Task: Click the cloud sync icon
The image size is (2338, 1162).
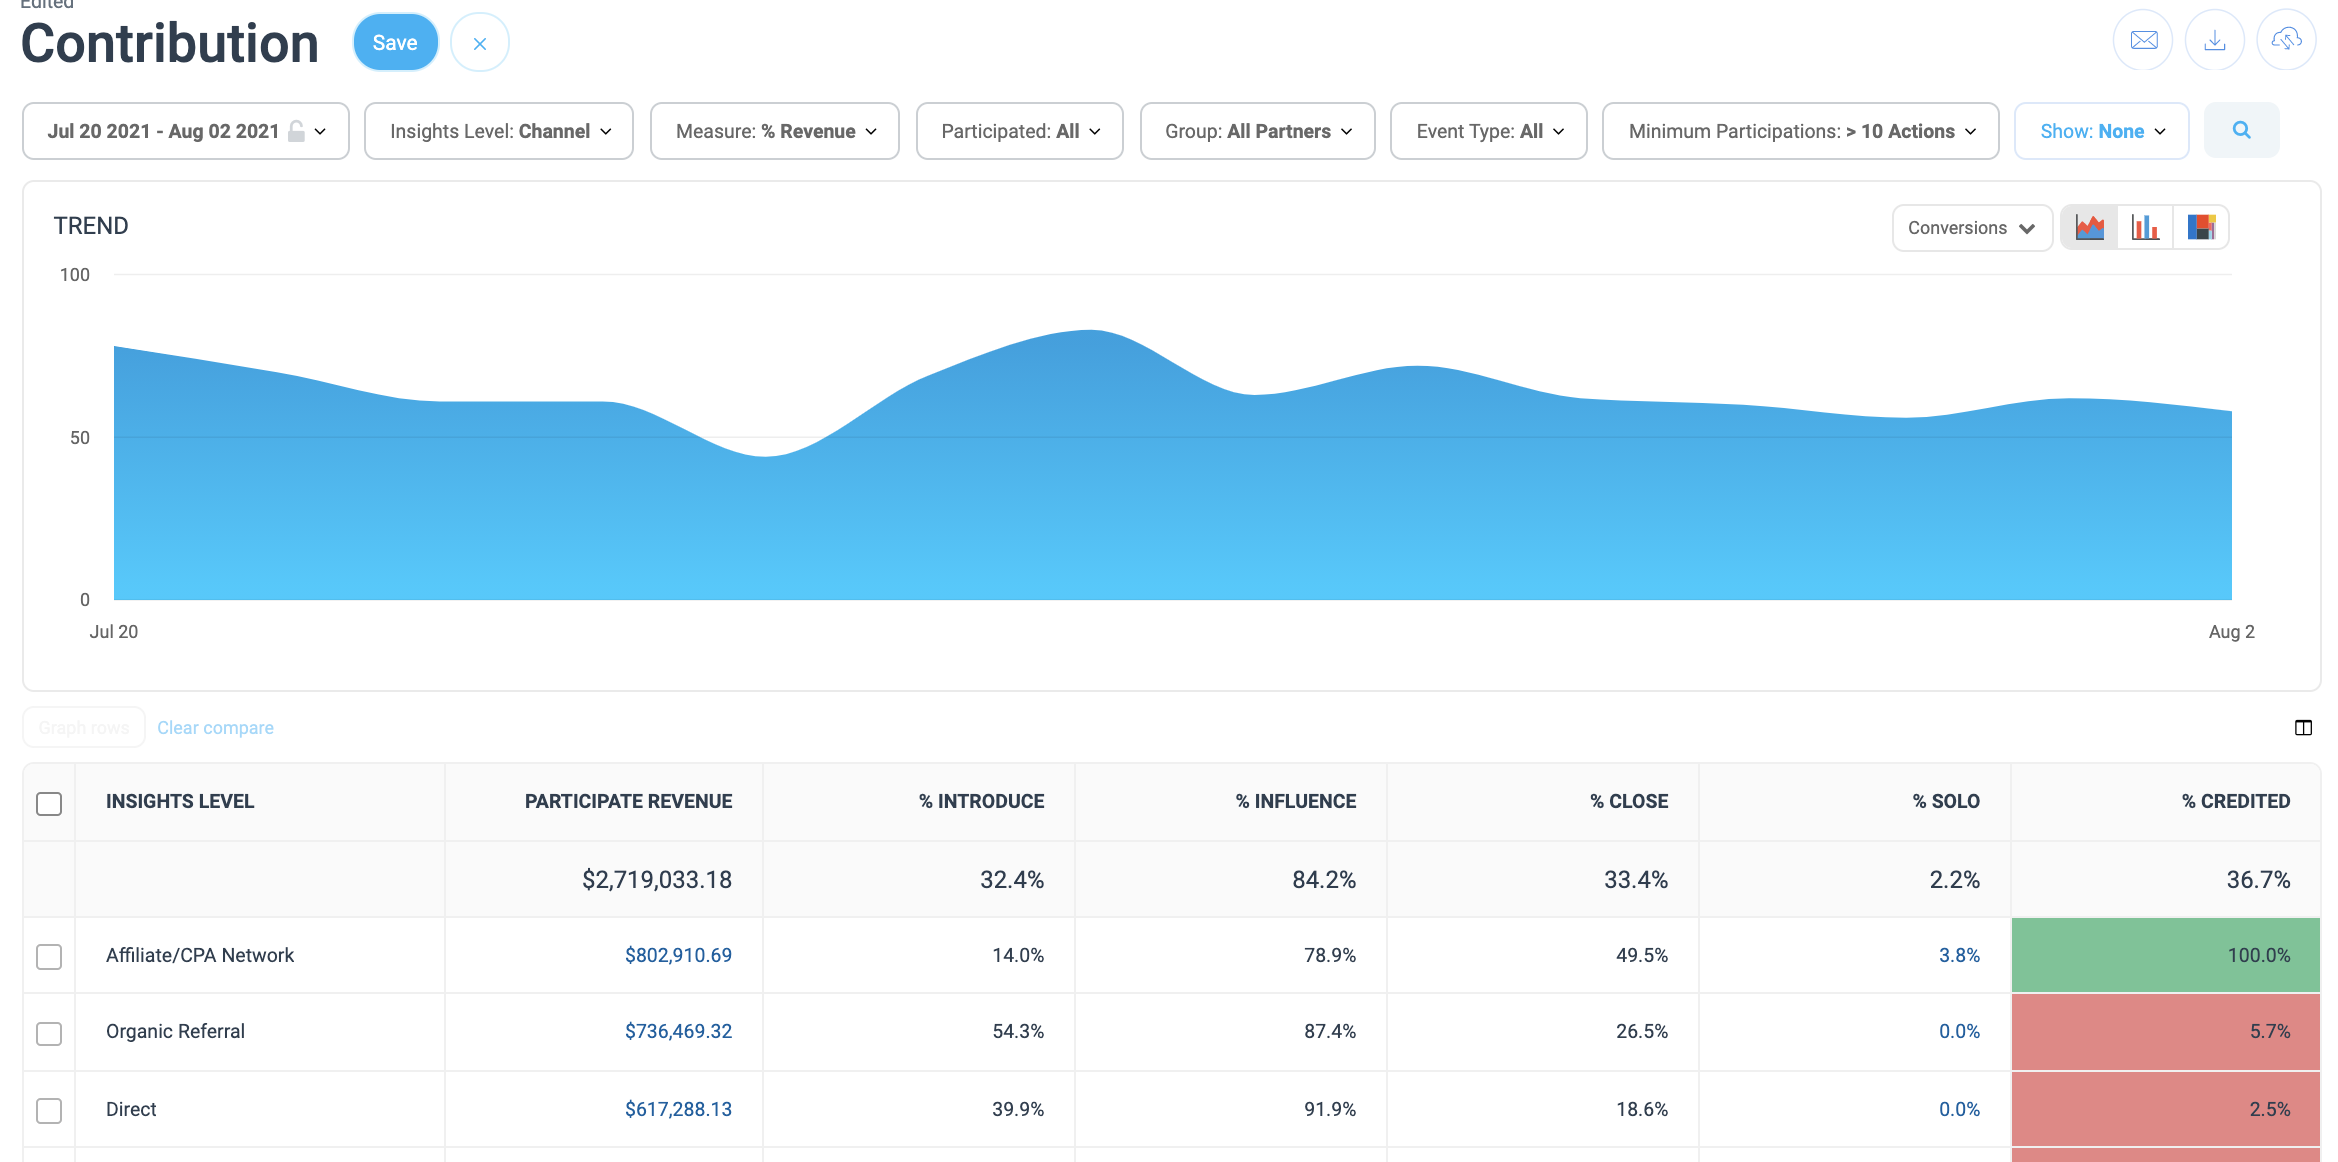Action: coord(2286,41)
